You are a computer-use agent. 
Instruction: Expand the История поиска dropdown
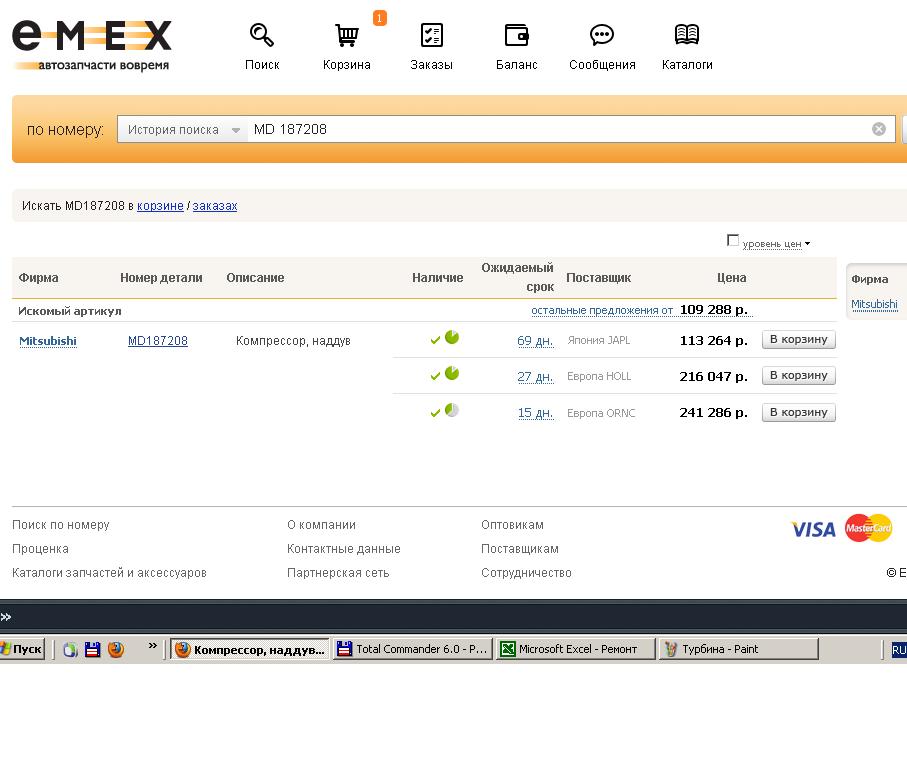pyautogui.click(x=182, y=130)
